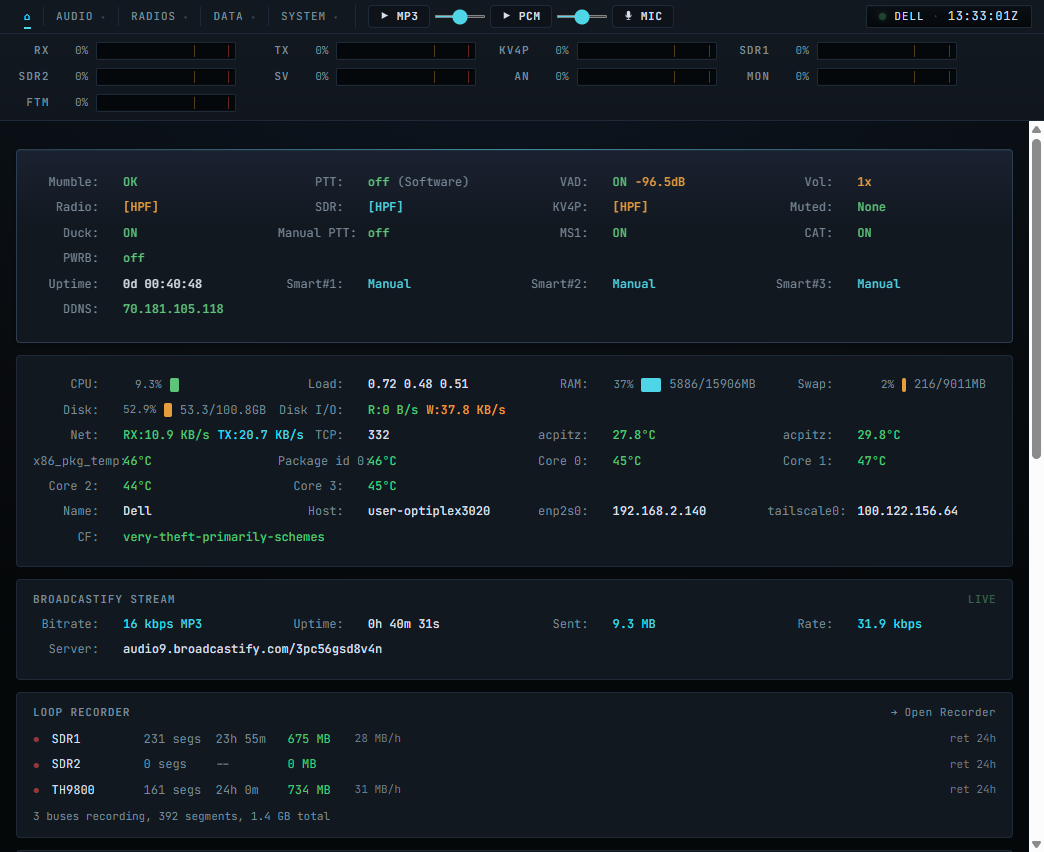This screenshot has height=852, width=1044.
Task: Select the TH9800 loop recorder row name
Action: pyautogui.click(x=73, y=790)
